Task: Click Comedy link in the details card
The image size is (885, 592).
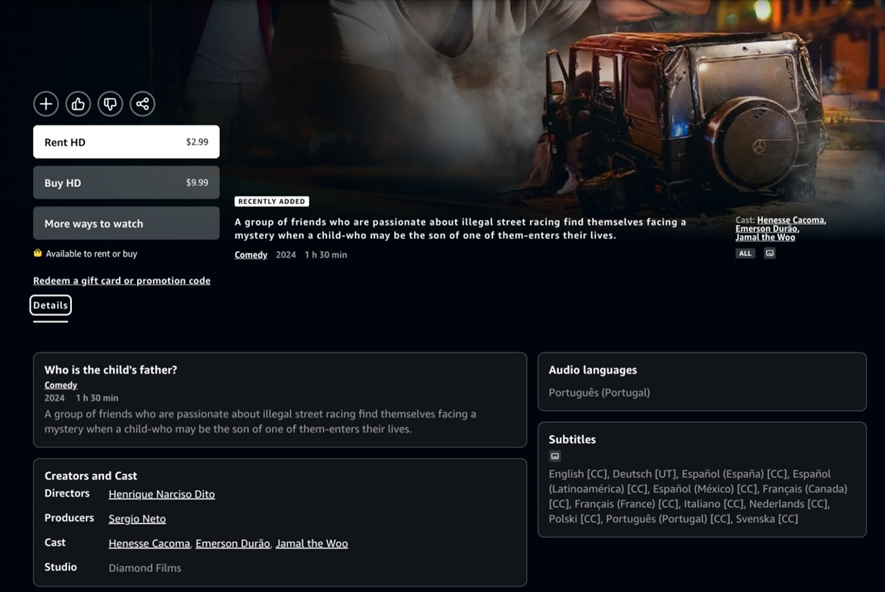Action: [60, 385]
